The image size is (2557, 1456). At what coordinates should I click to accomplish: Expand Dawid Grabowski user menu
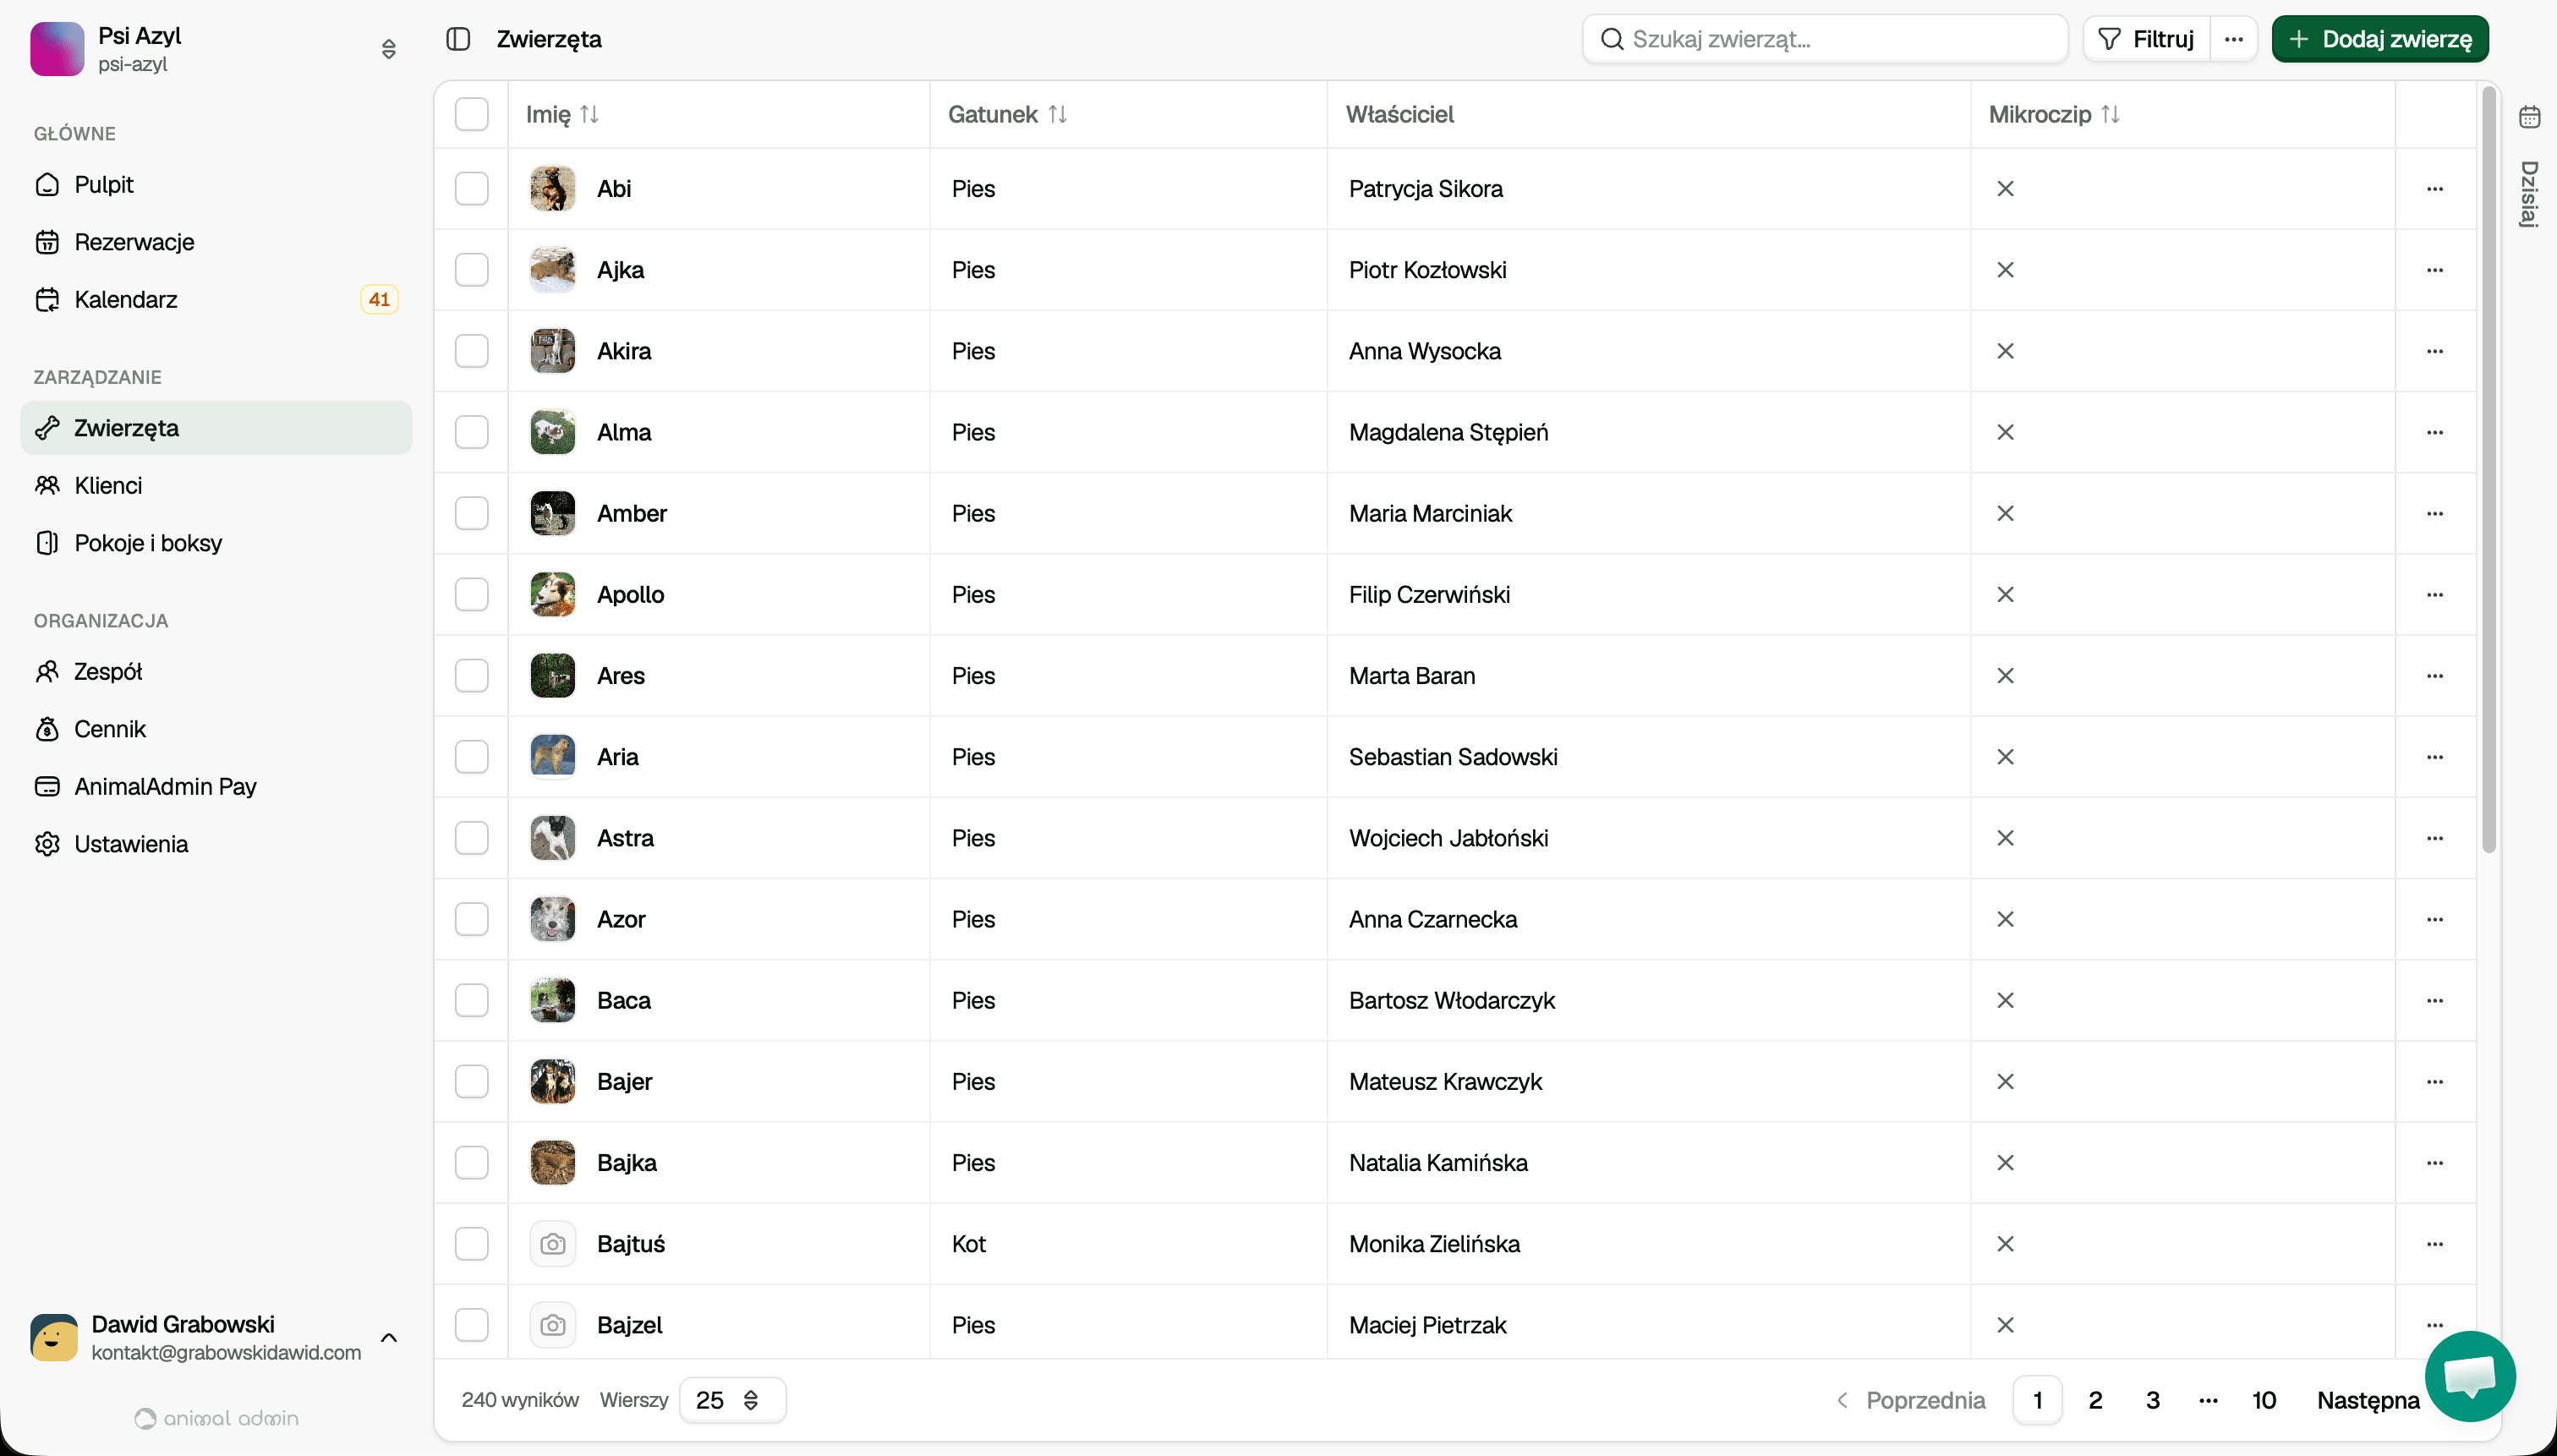coord(389,1338)
